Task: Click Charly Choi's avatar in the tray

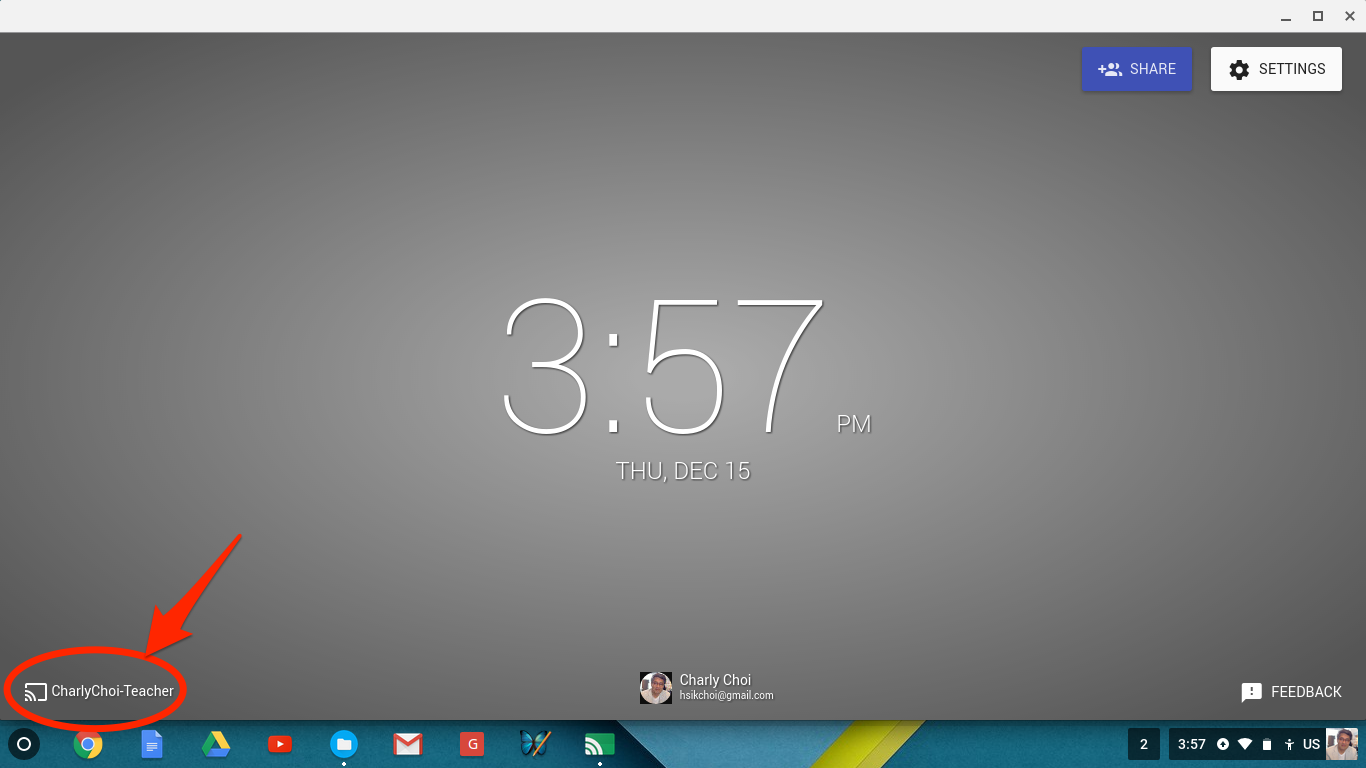Action: 1341,744
